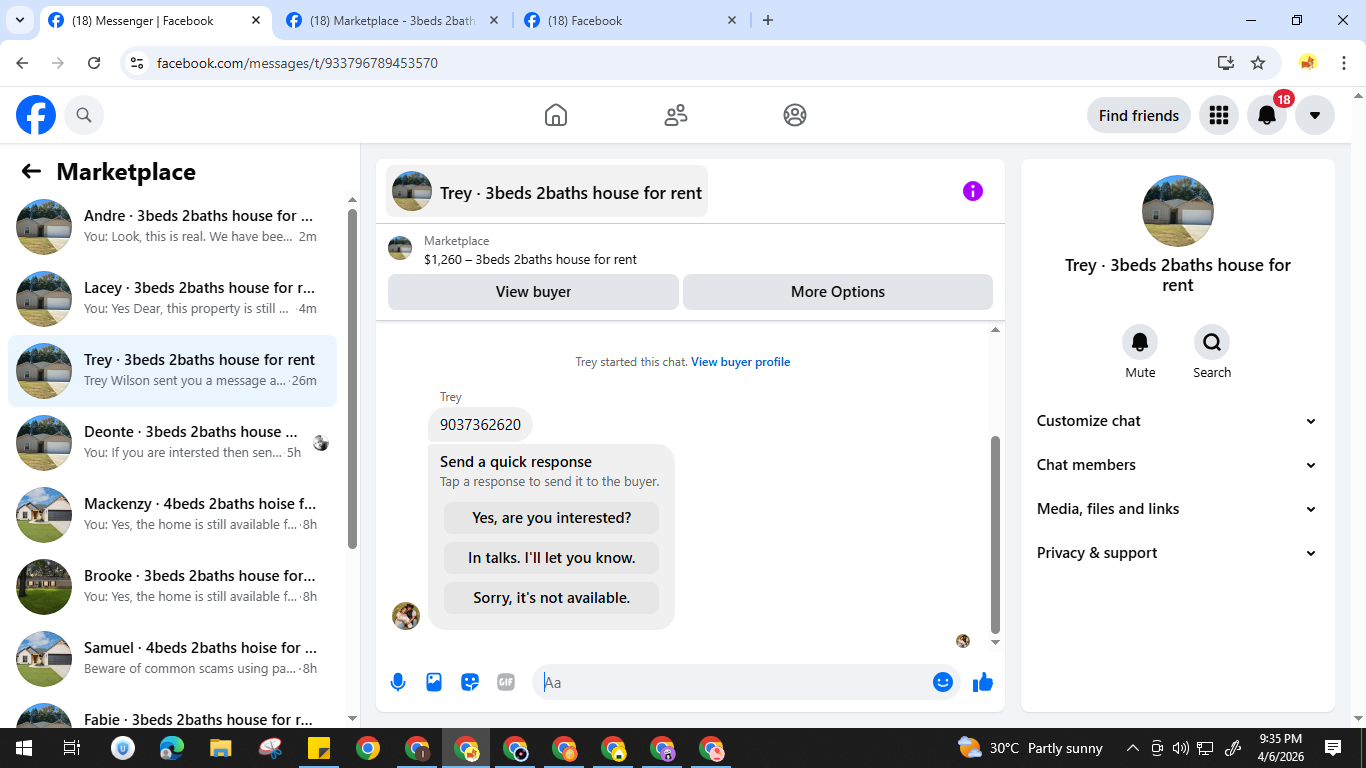Open the sticker picker icon
Screen dimensions: 1366x768
coord(470,682)
